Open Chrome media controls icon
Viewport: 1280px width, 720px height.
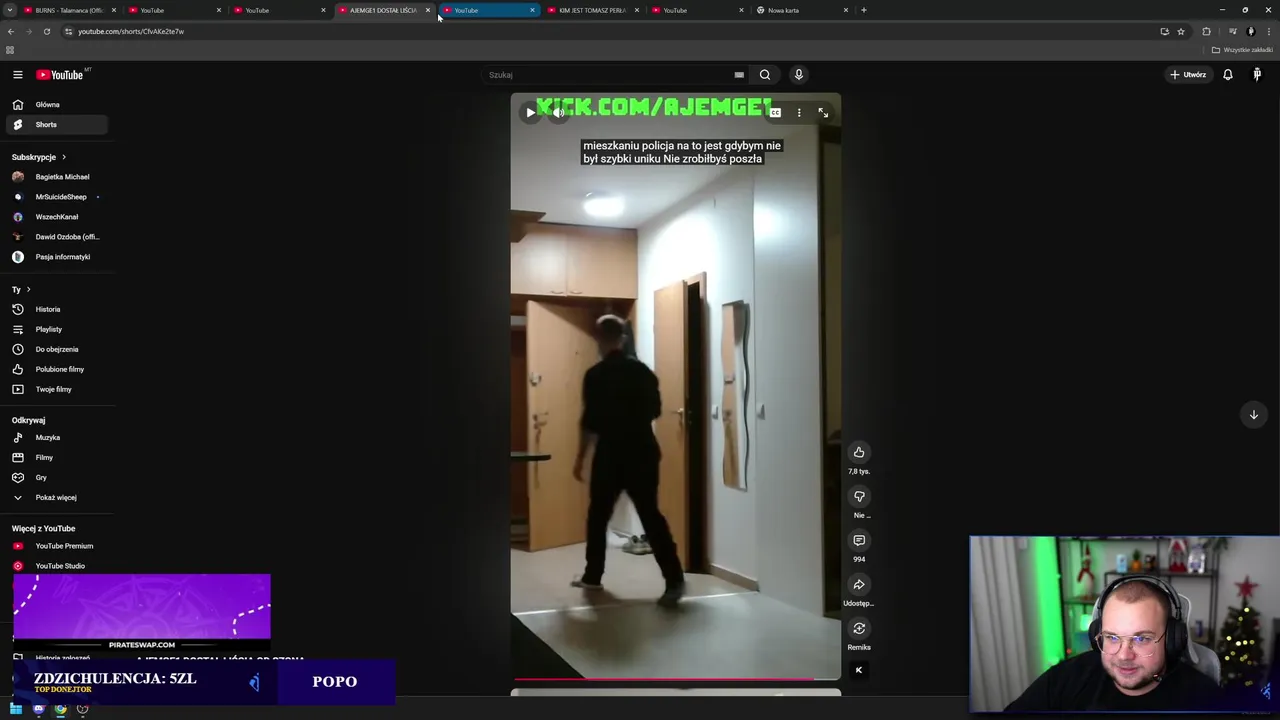pos(1233,31)
